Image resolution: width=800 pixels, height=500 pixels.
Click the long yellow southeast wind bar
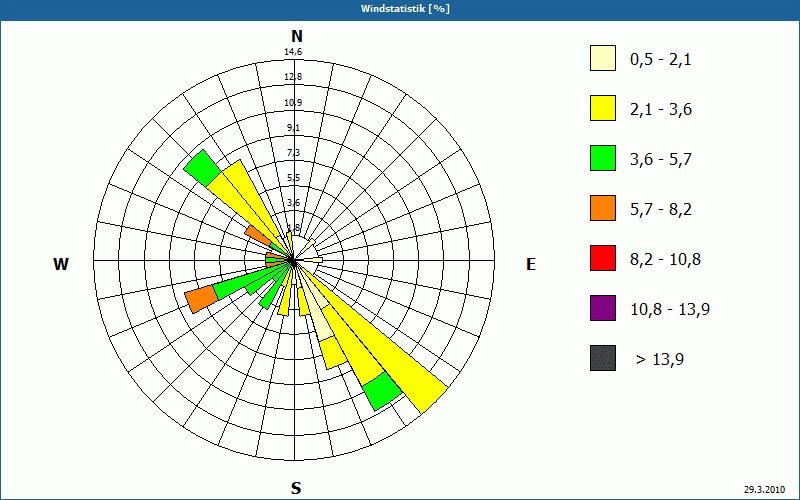pyautogui.click(x=388, y=347)
